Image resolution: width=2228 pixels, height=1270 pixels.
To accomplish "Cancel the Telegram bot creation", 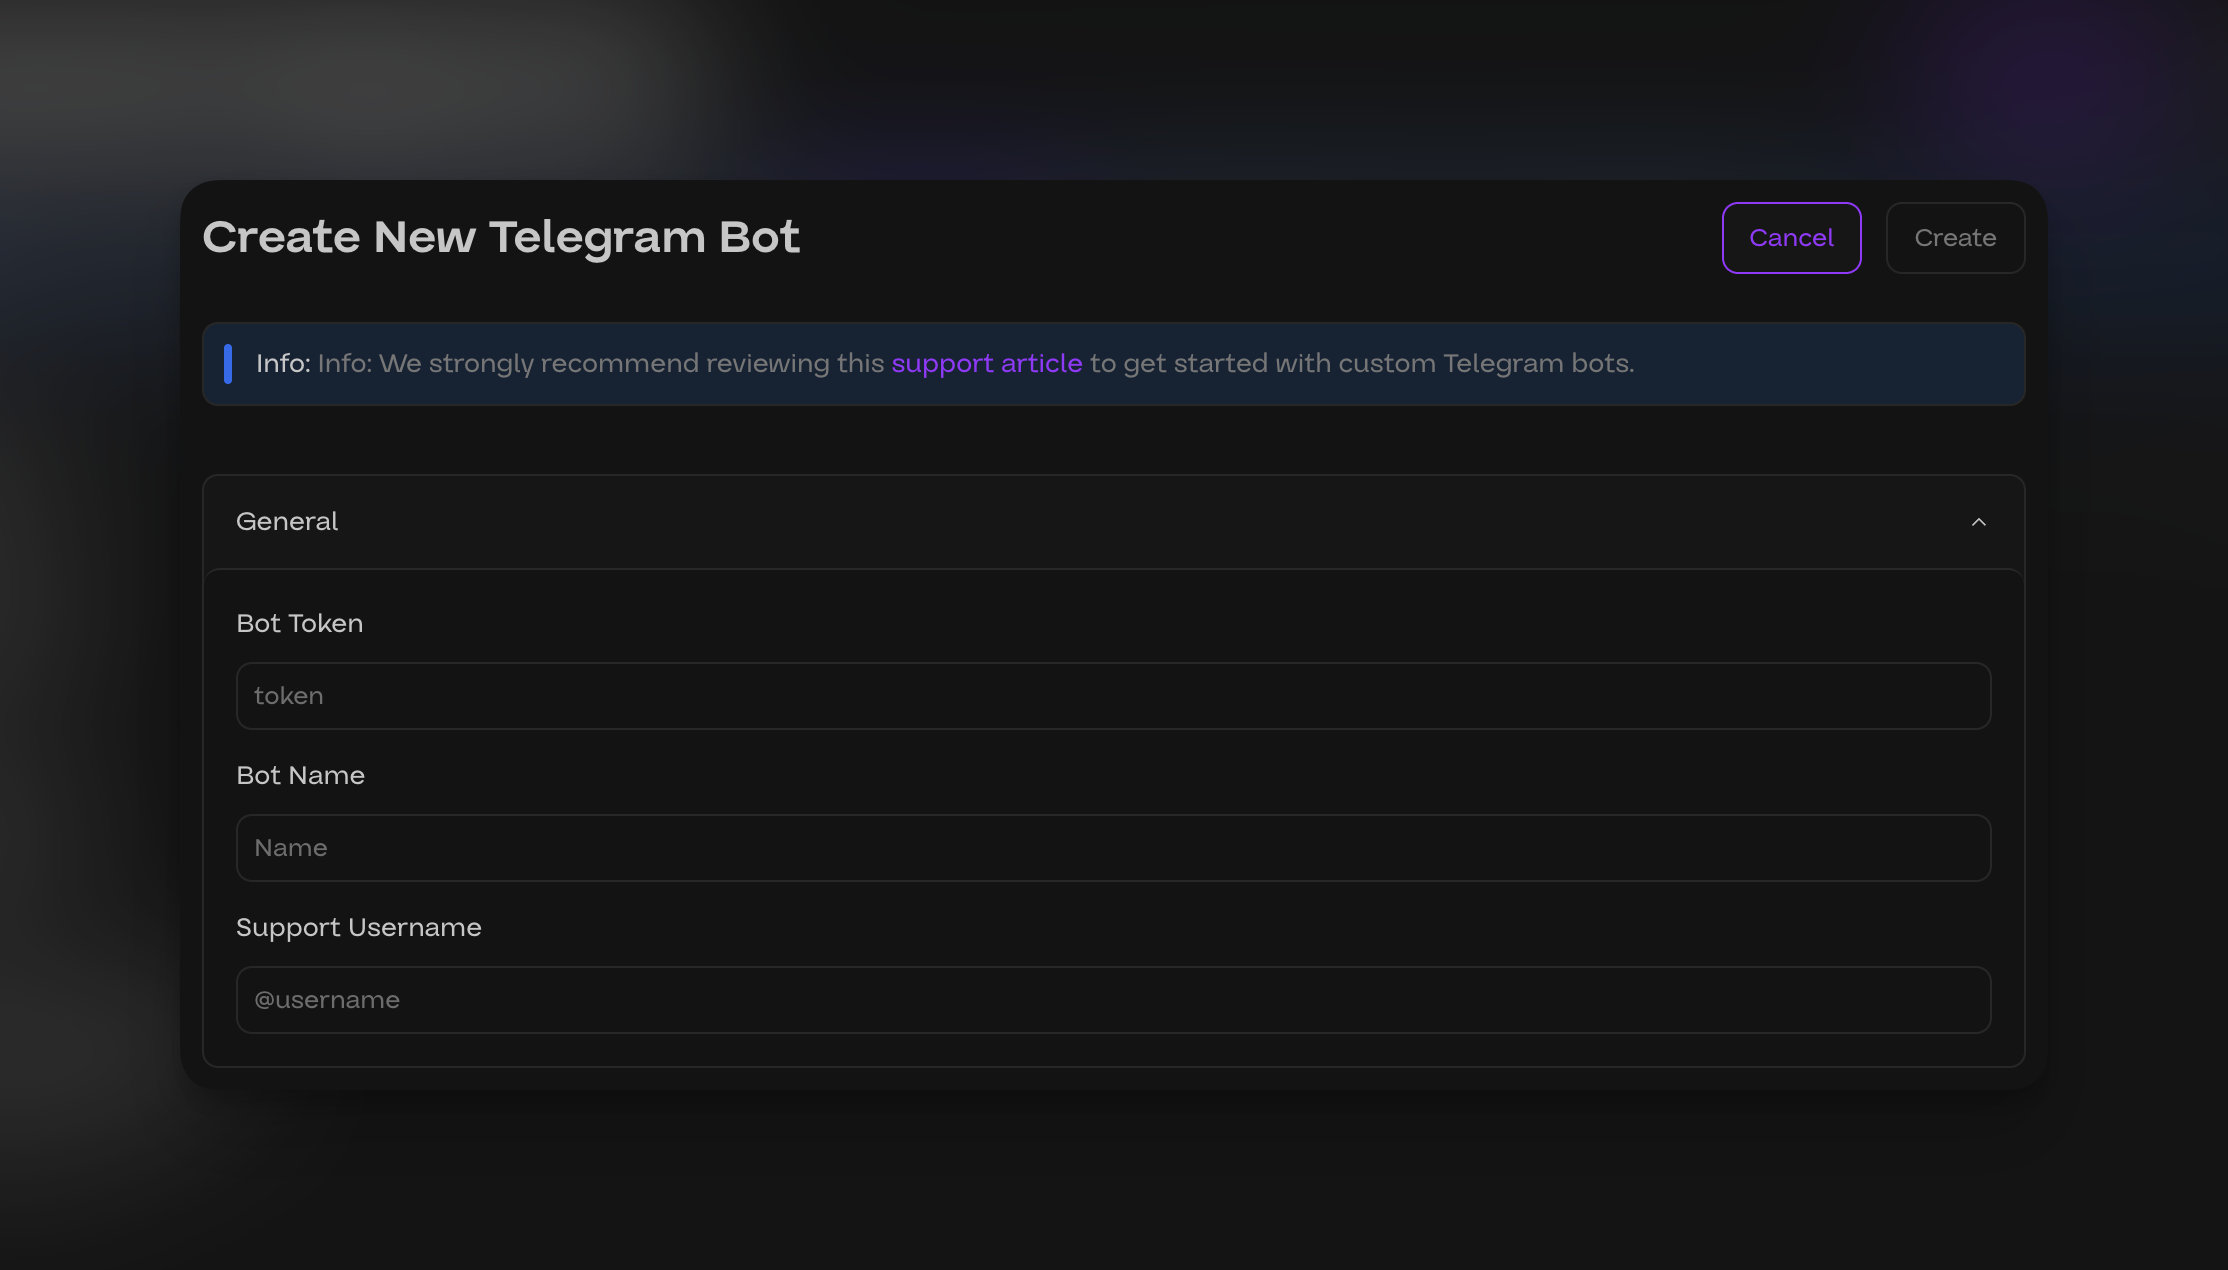I will click(x=1790, y=237).
